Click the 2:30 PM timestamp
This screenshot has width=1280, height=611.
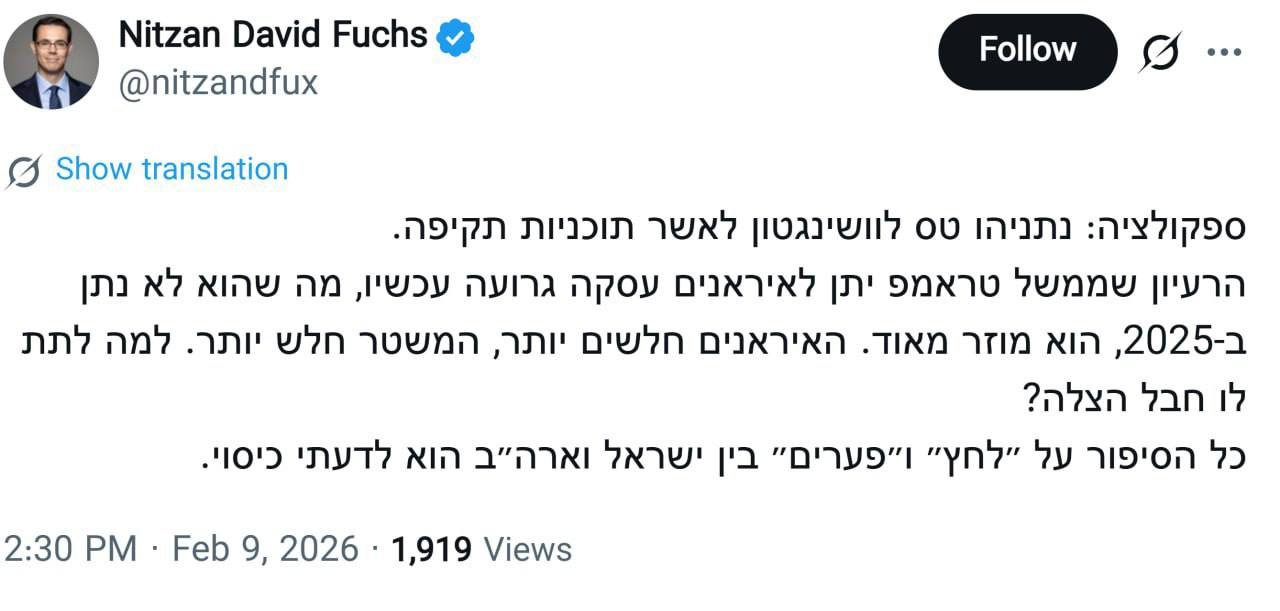click(x=71, y=549)
